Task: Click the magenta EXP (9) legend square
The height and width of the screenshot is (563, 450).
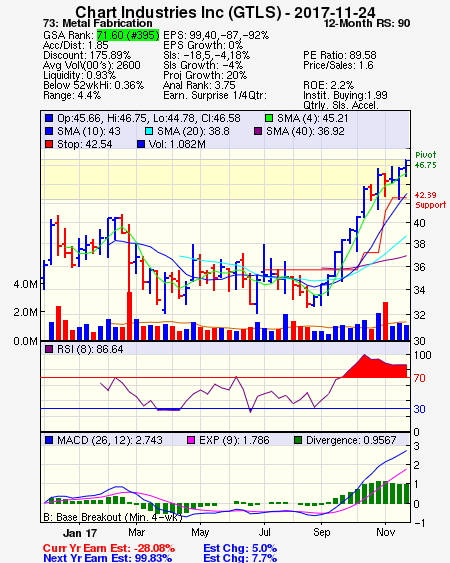Action: pos(191,440)
